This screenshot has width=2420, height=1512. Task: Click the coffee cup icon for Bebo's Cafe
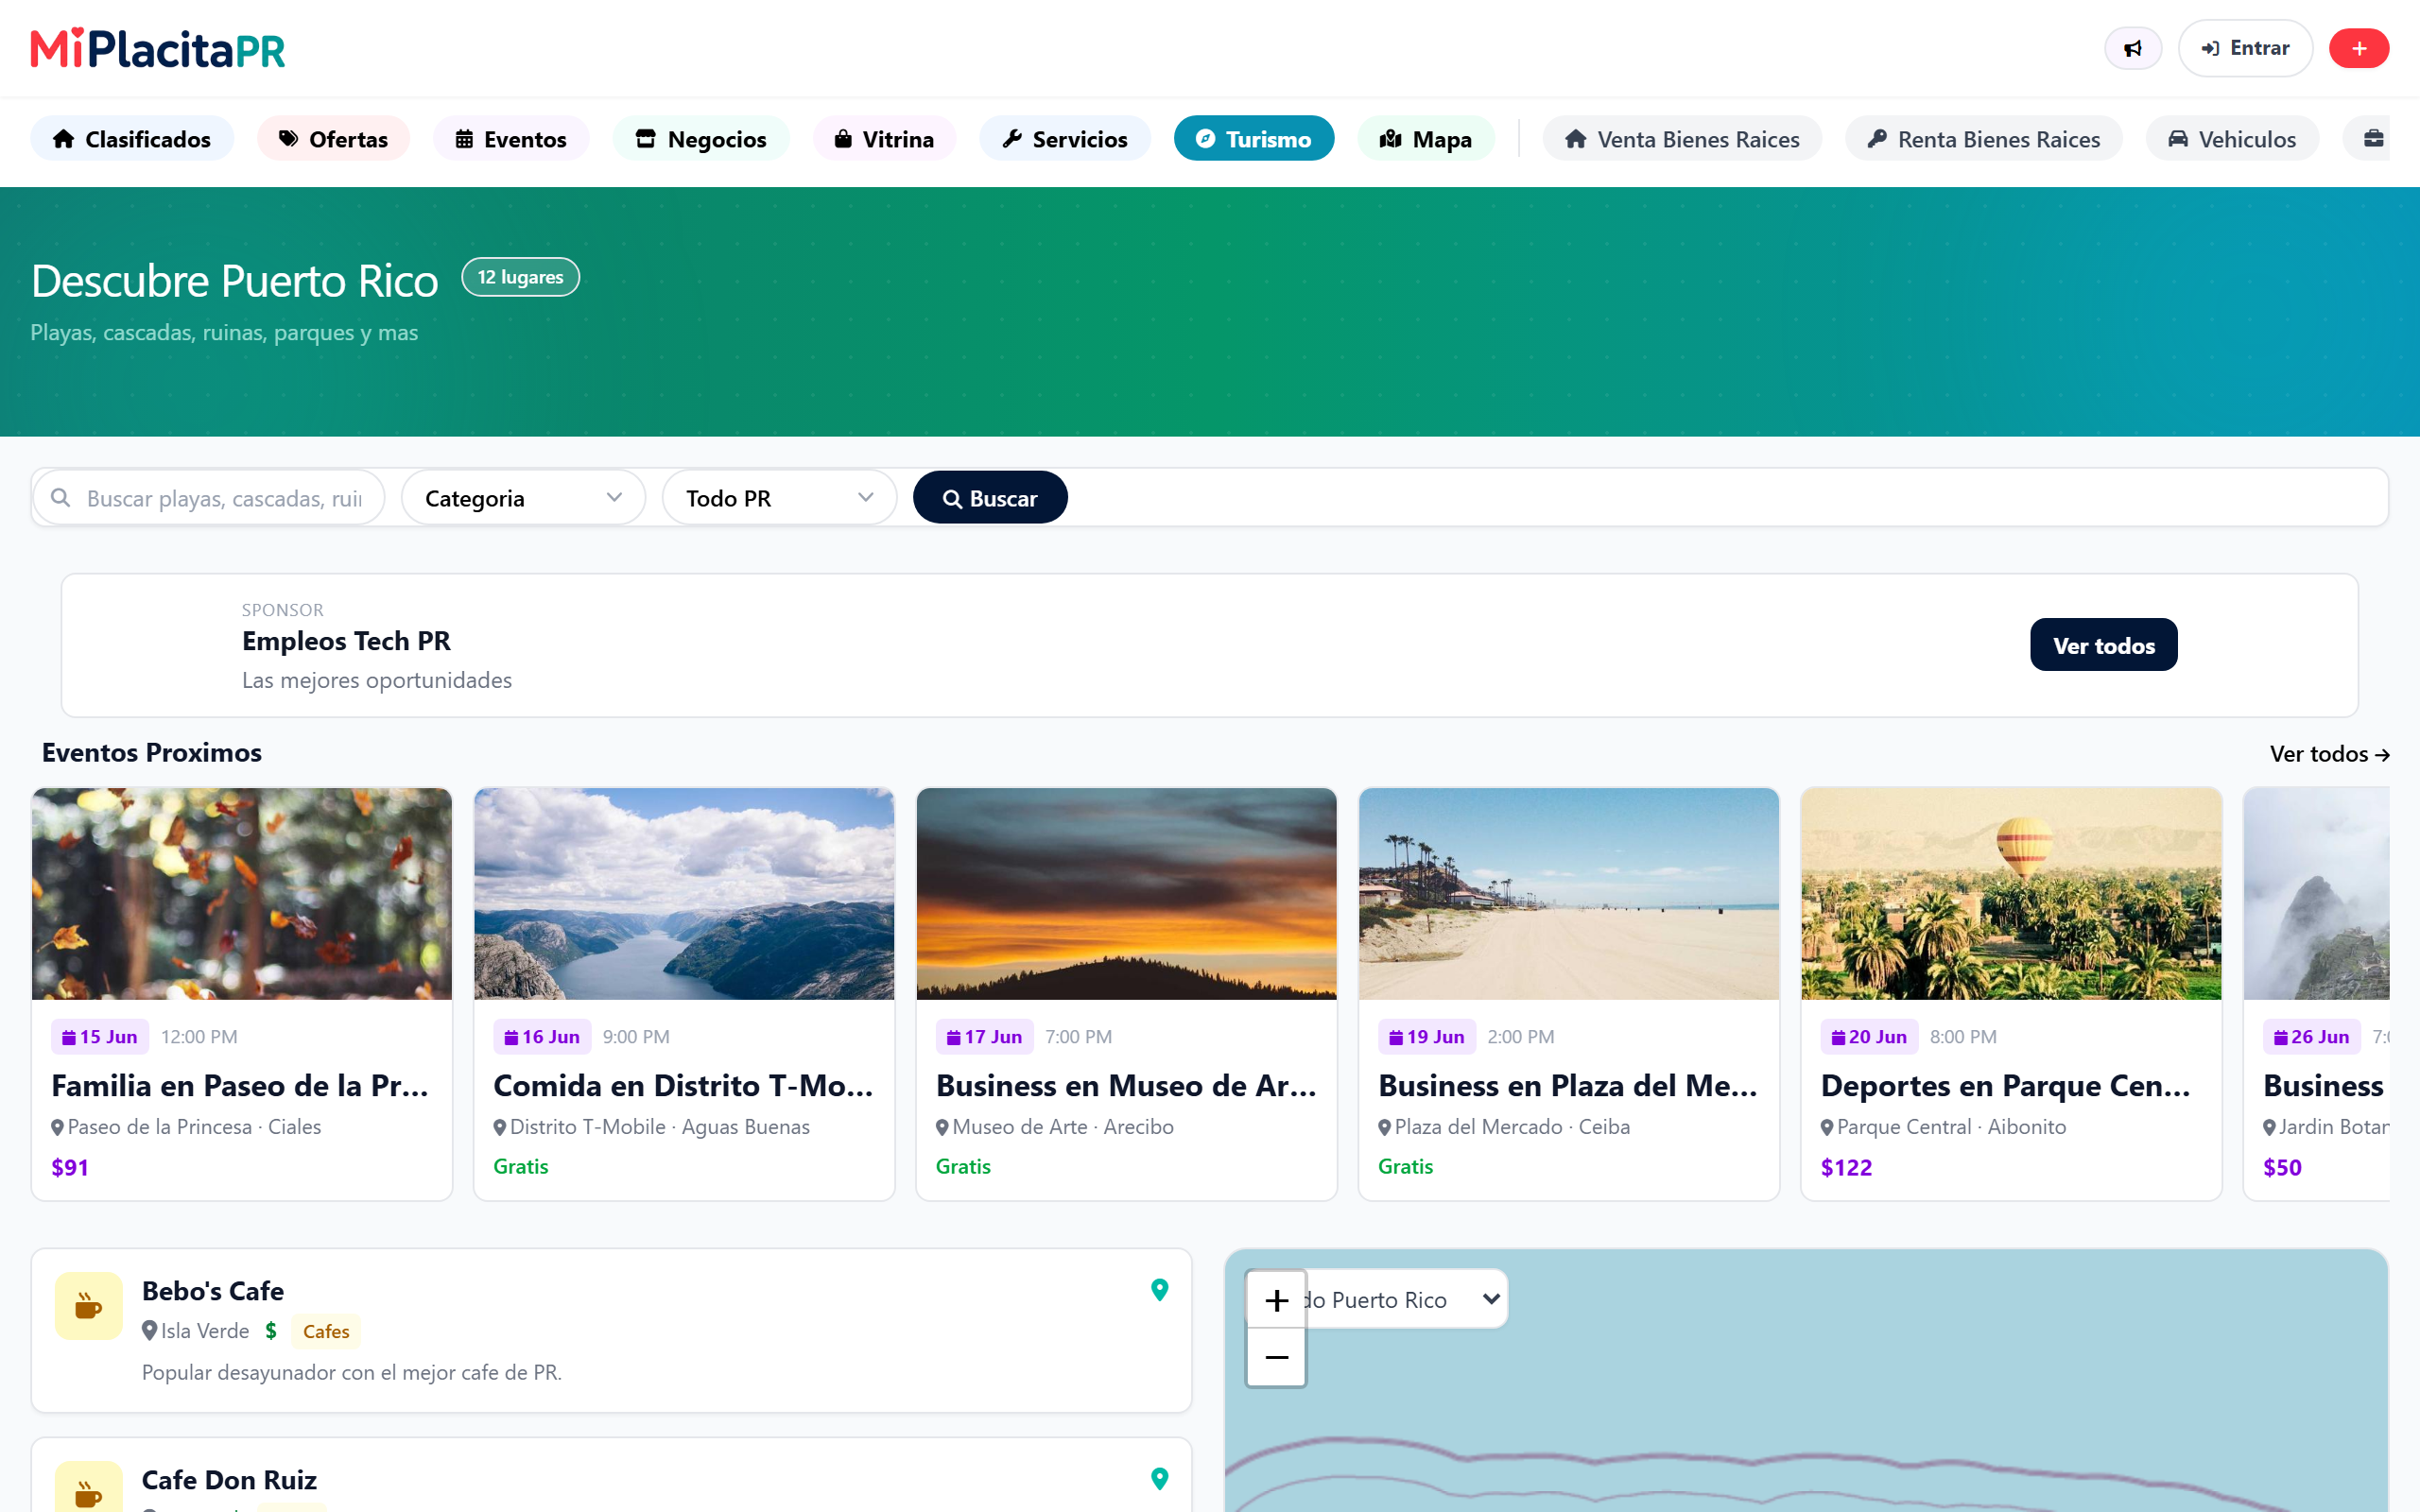89,1305
